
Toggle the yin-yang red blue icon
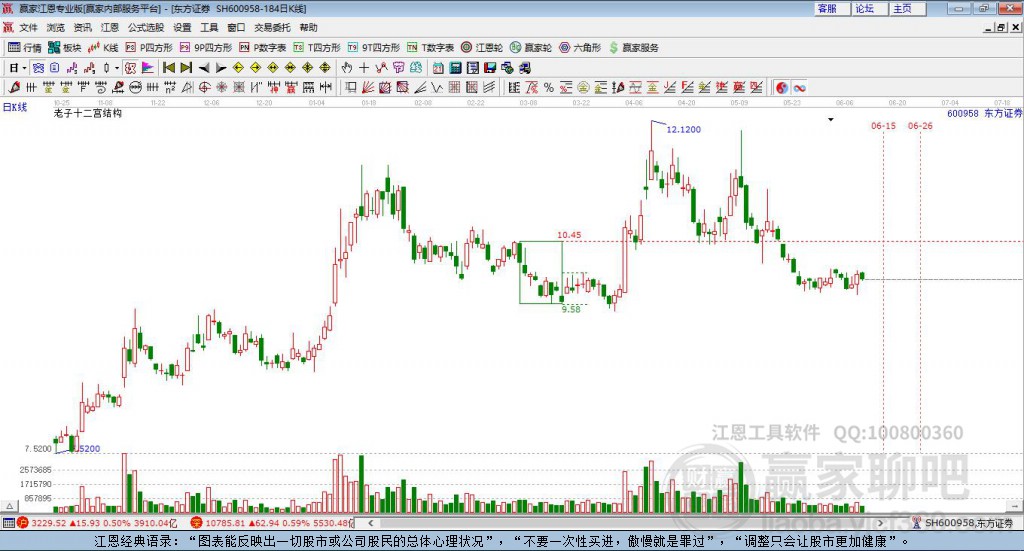click(782, 87)
